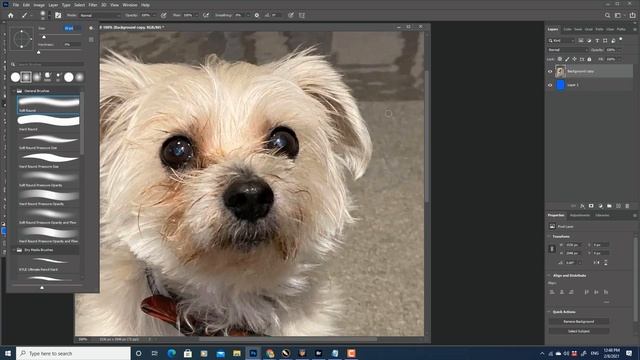
Task: Toggle pressure for size icon
Action: pyautogui.click(x=291, y=15)
